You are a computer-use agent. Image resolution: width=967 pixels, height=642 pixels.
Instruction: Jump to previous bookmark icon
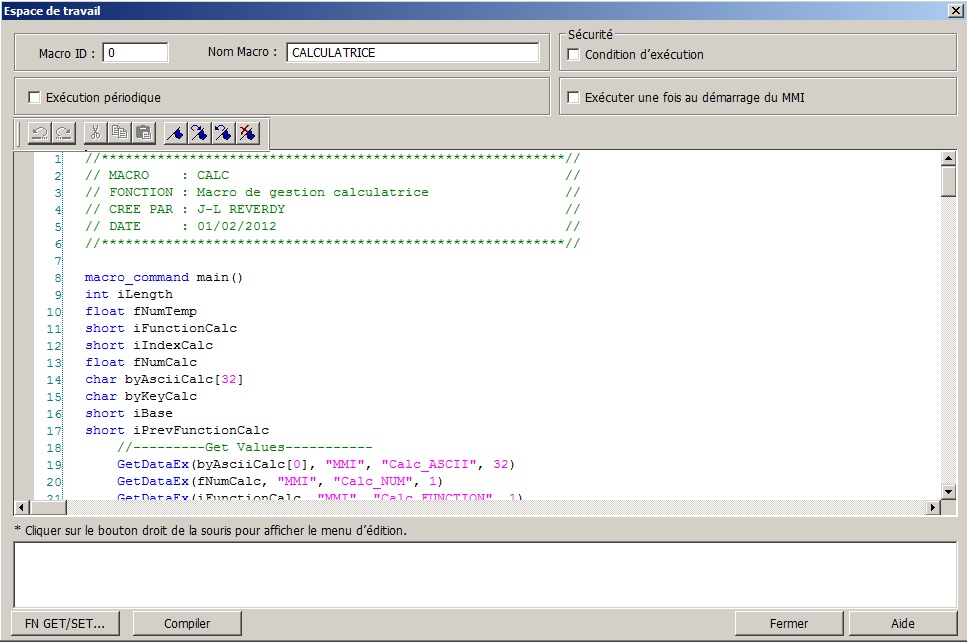click(x=223, y=132)
